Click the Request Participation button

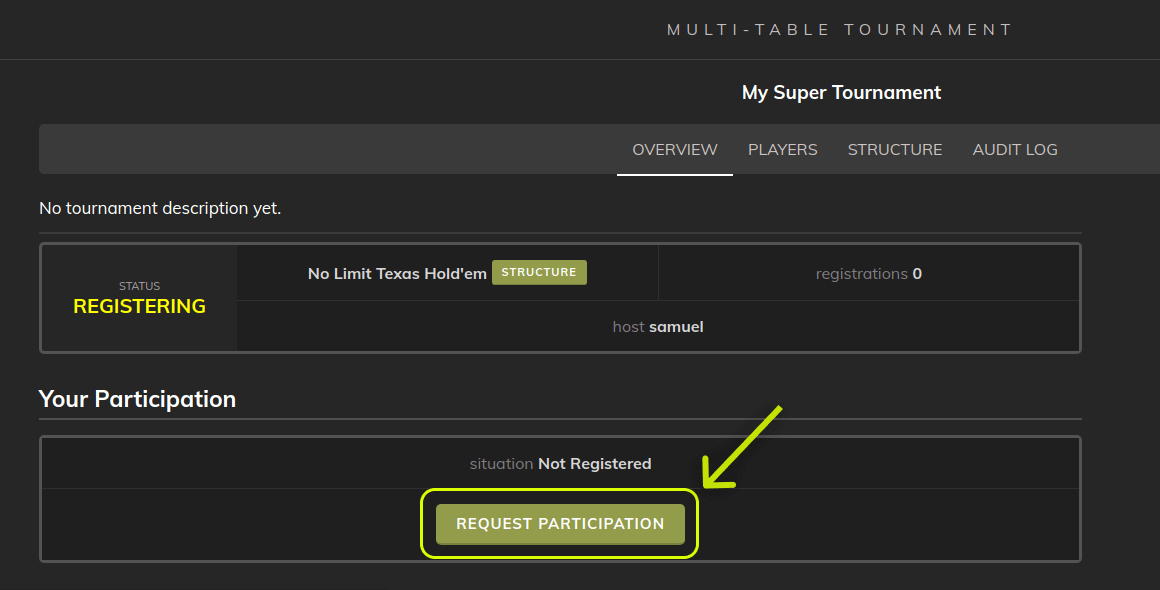[x=560, y=523]
